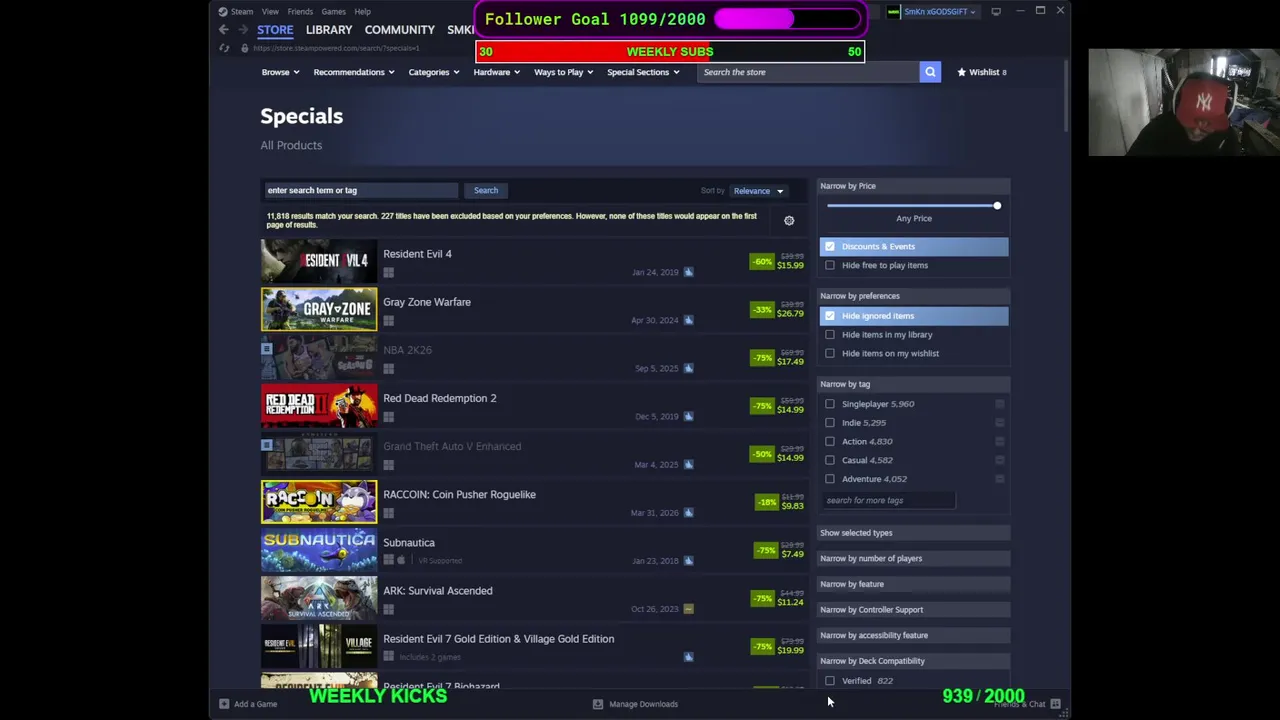Expand Narrow by number of players
This screenshot has width=1280, height=720.
point(914,558)
